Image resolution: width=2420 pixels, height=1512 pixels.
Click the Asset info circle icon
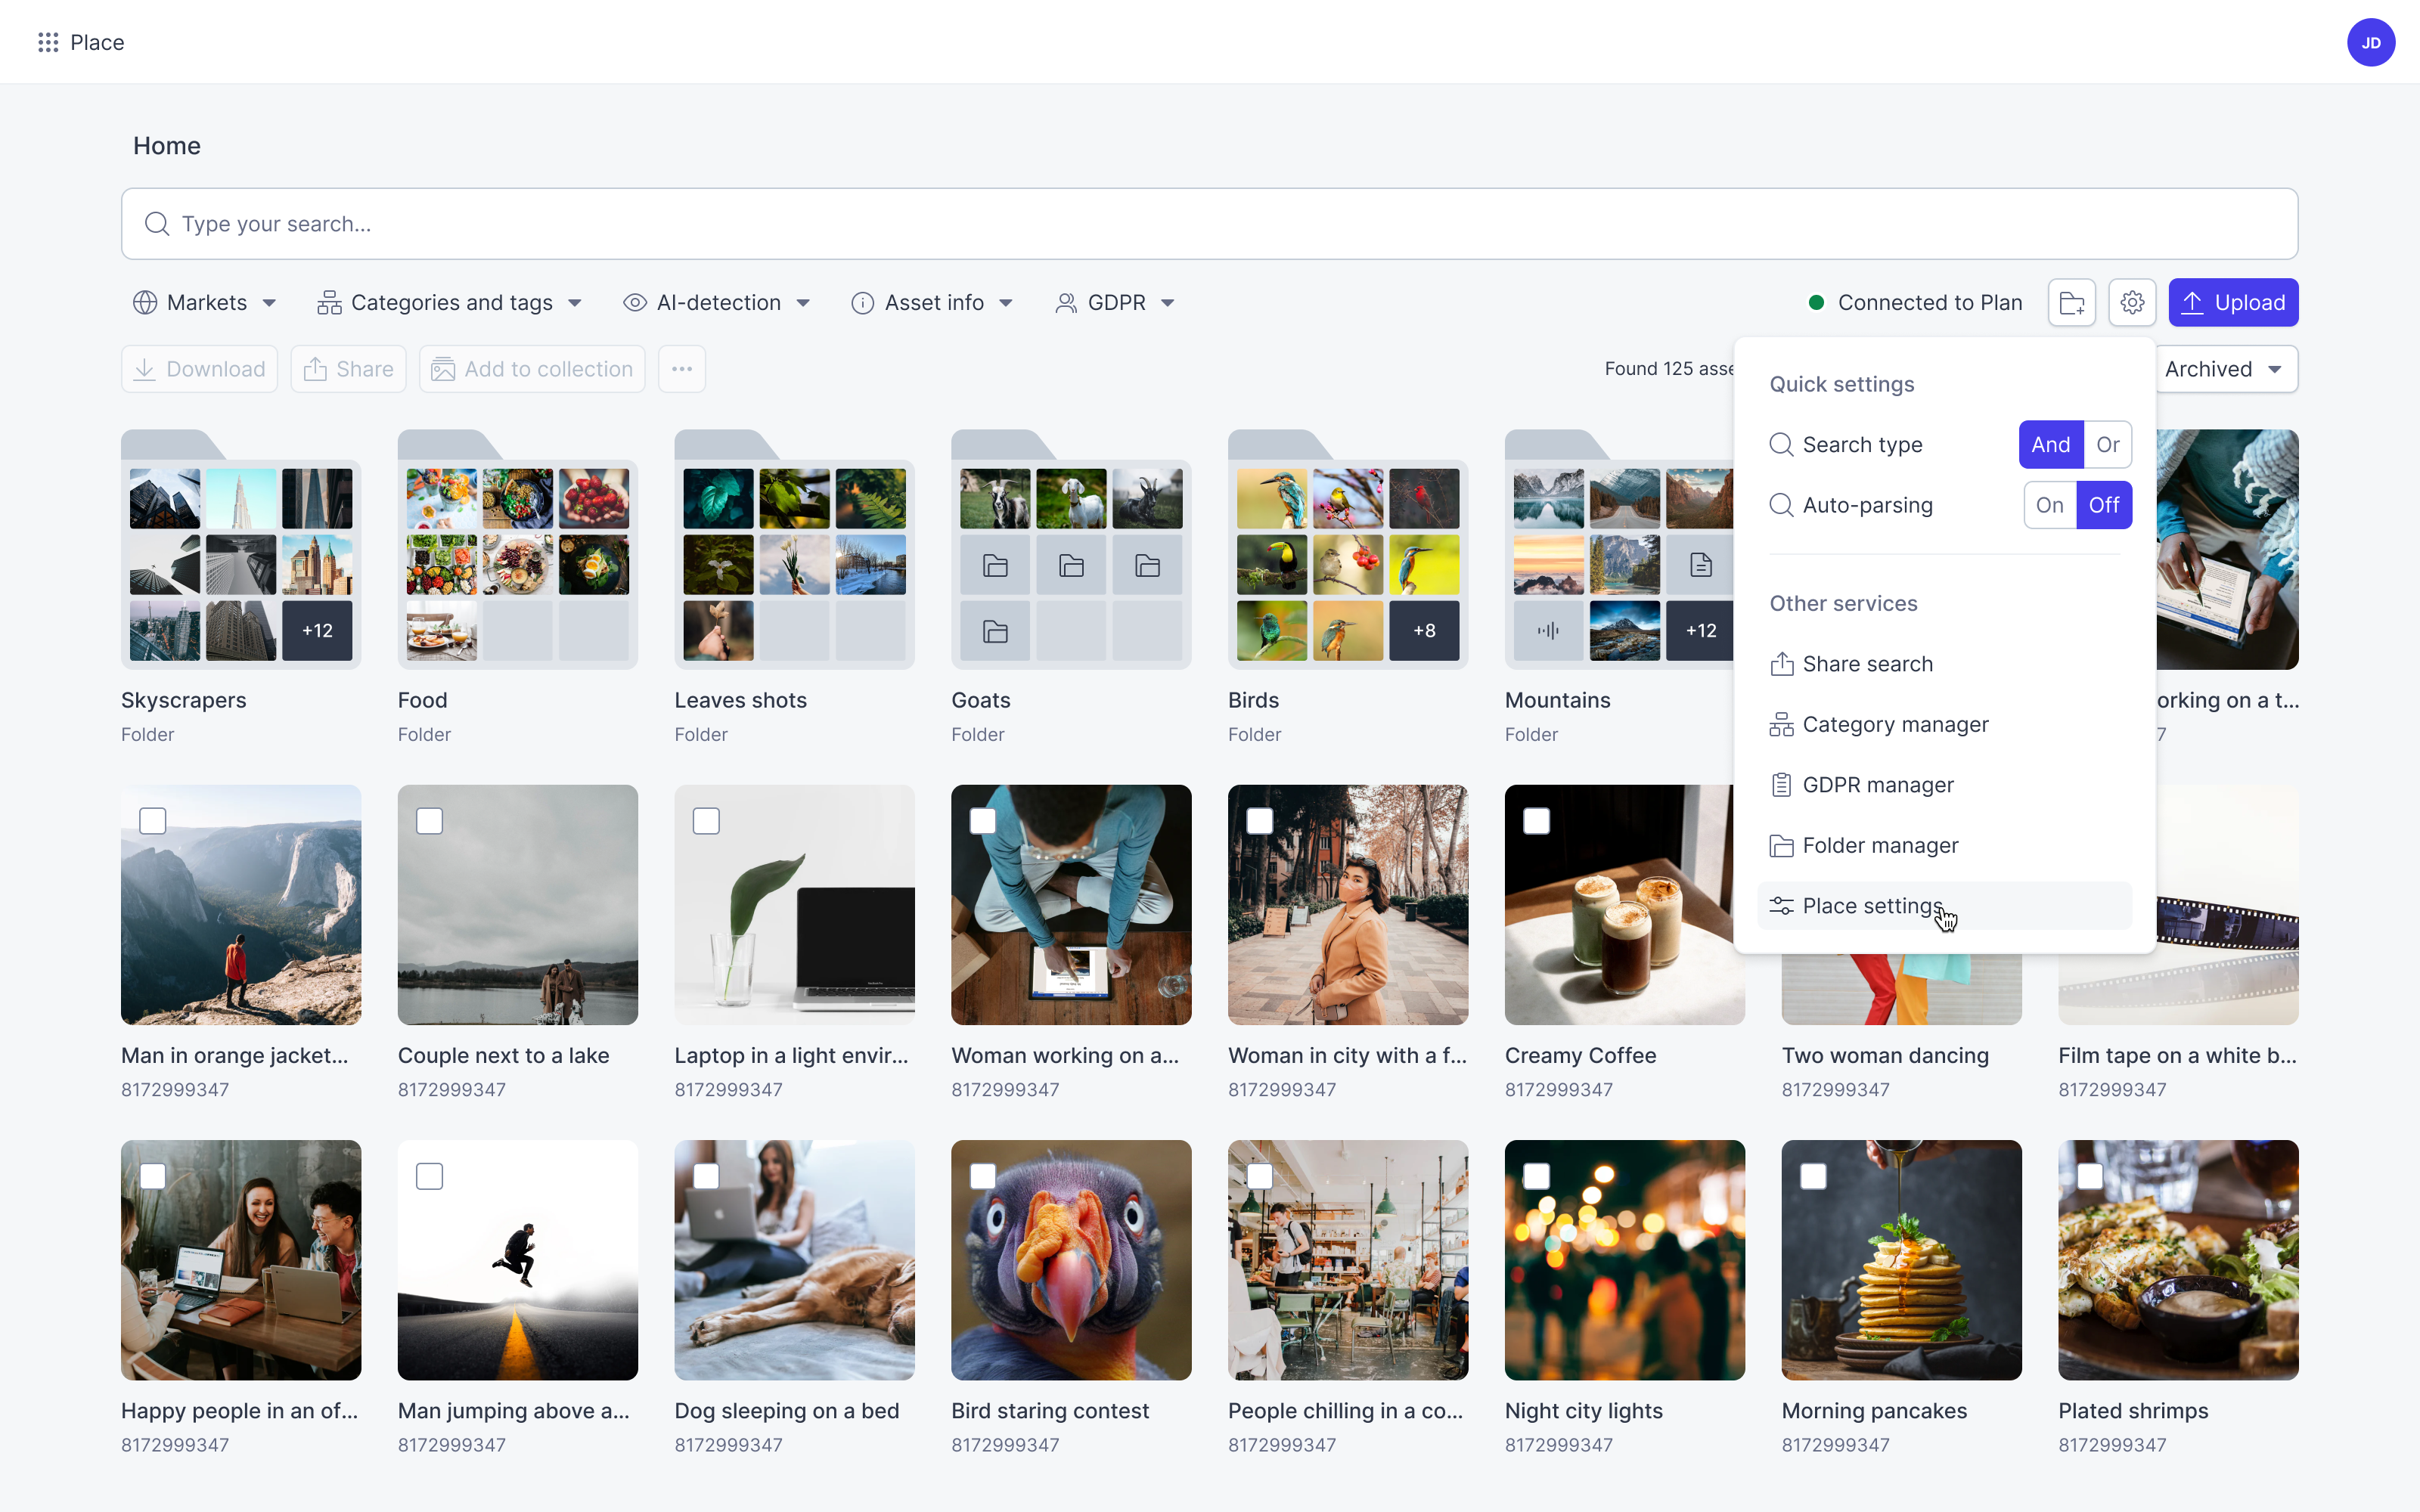coord(863,303)
